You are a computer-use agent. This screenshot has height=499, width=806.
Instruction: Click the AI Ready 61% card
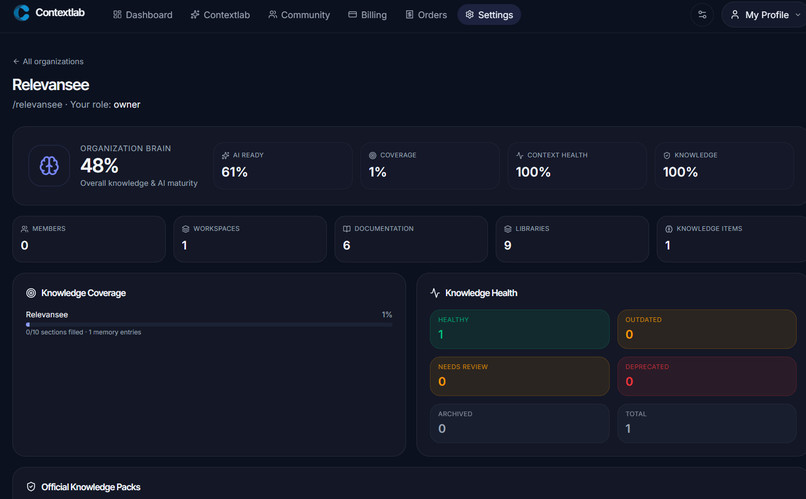point(283,165)
